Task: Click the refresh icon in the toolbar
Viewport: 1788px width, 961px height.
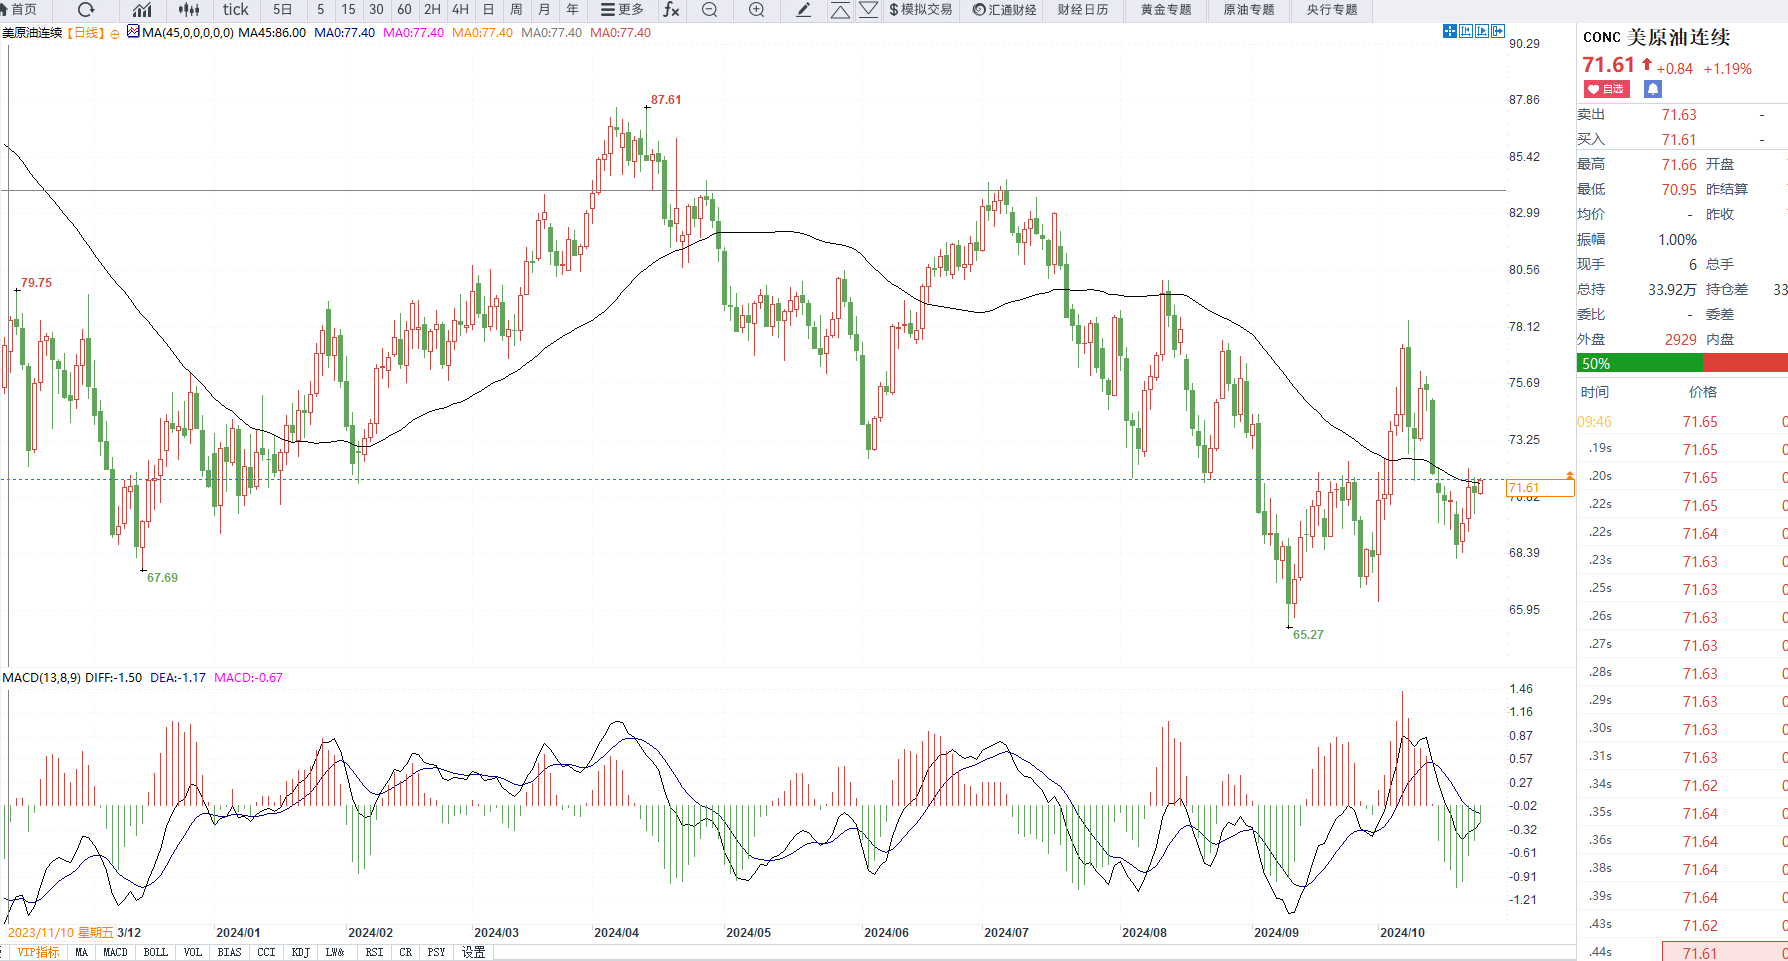Action: pyautogui.click(x=86, y=10)
